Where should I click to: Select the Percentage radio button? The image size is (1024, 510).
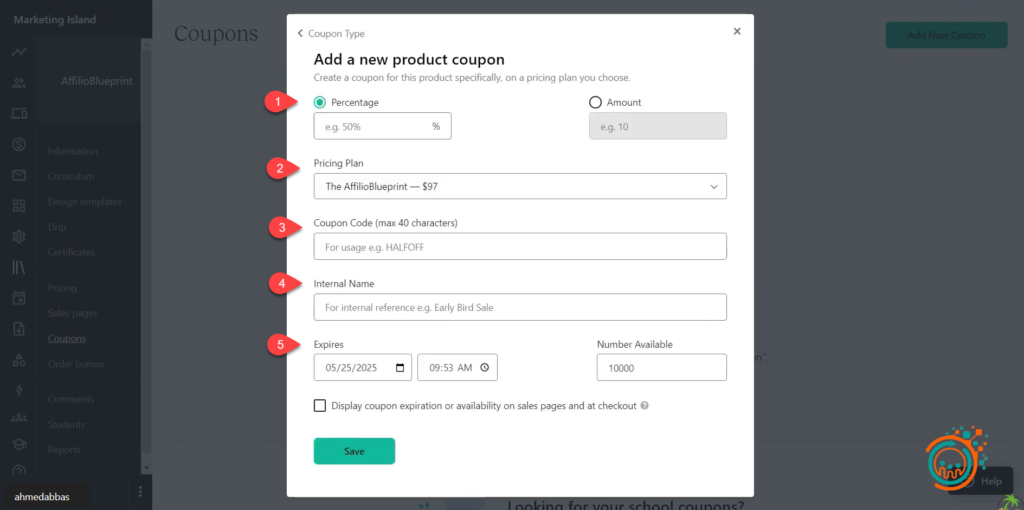(x=320, y=102)
